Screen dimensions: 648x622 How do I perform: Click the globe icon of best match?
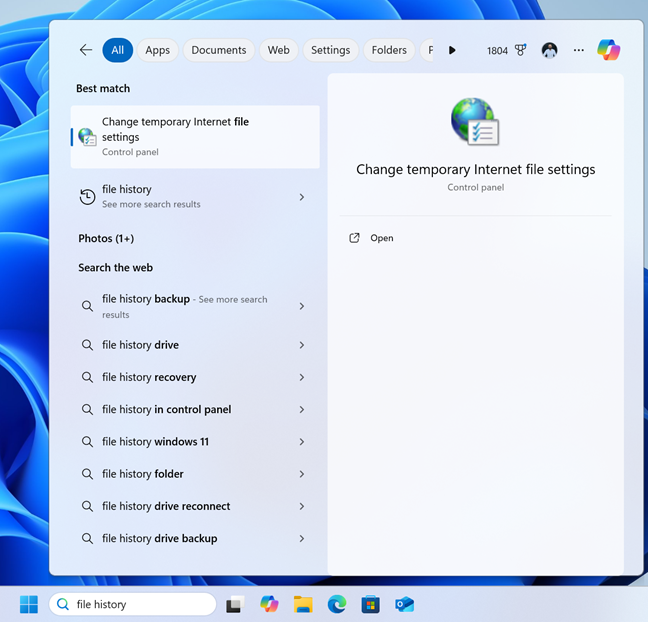click(87, 137)
